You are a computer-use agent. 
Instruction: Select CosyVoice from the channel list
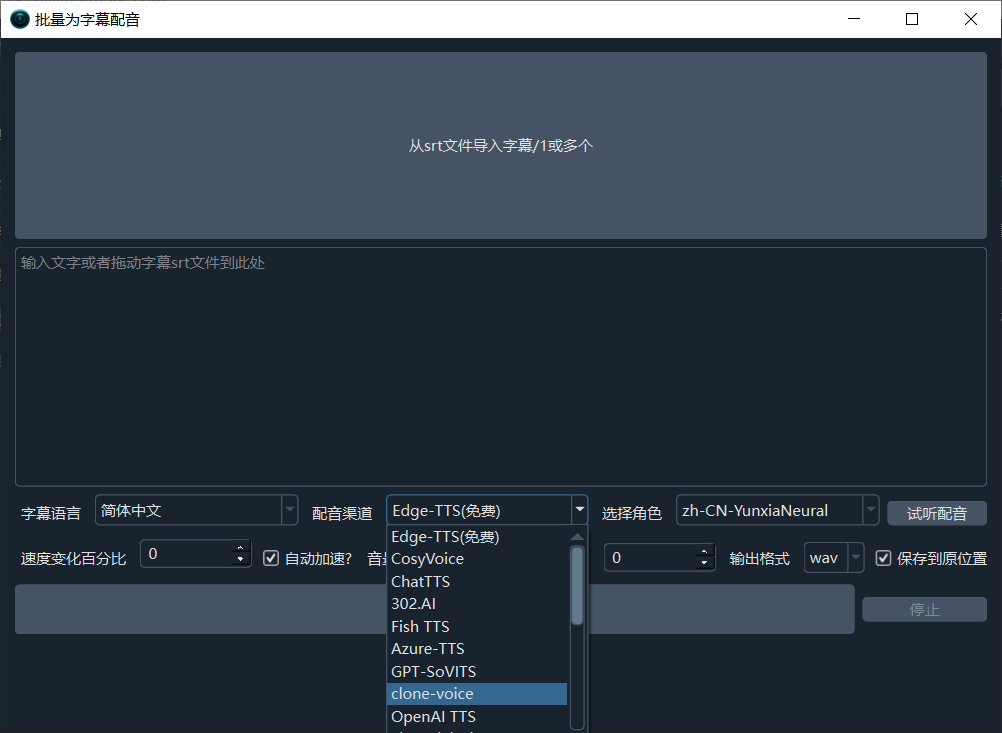tap(427, 559)
